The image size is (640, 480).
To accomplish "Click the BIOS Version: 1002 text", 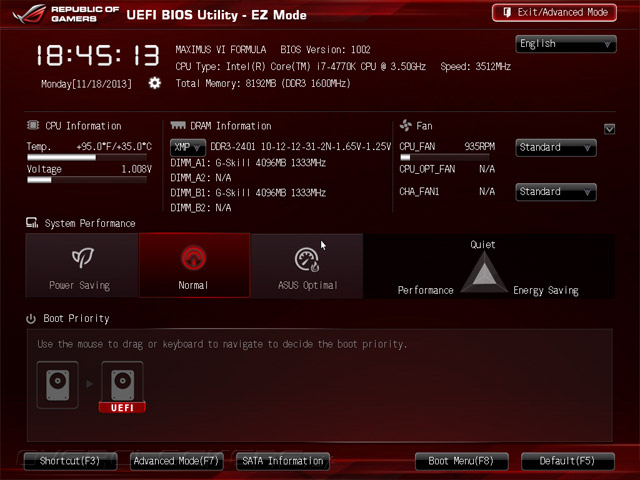I will pyautogui.click(x=325, y=50).
